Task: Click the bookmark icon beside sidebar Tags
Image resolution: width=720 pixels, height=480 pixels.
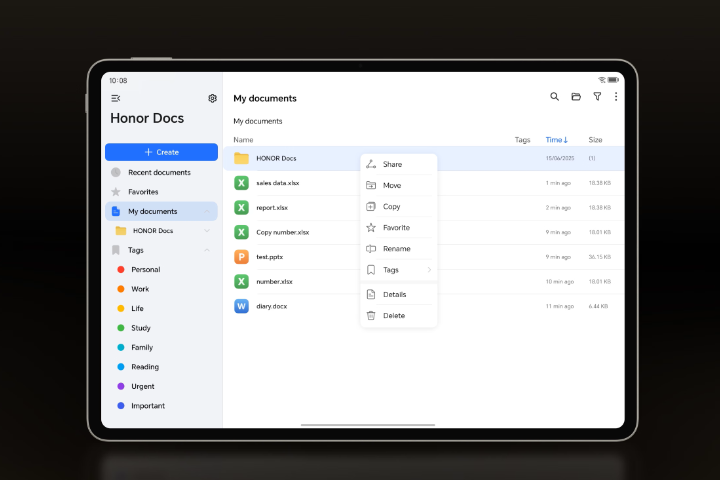Action: (x=116, y=250)
